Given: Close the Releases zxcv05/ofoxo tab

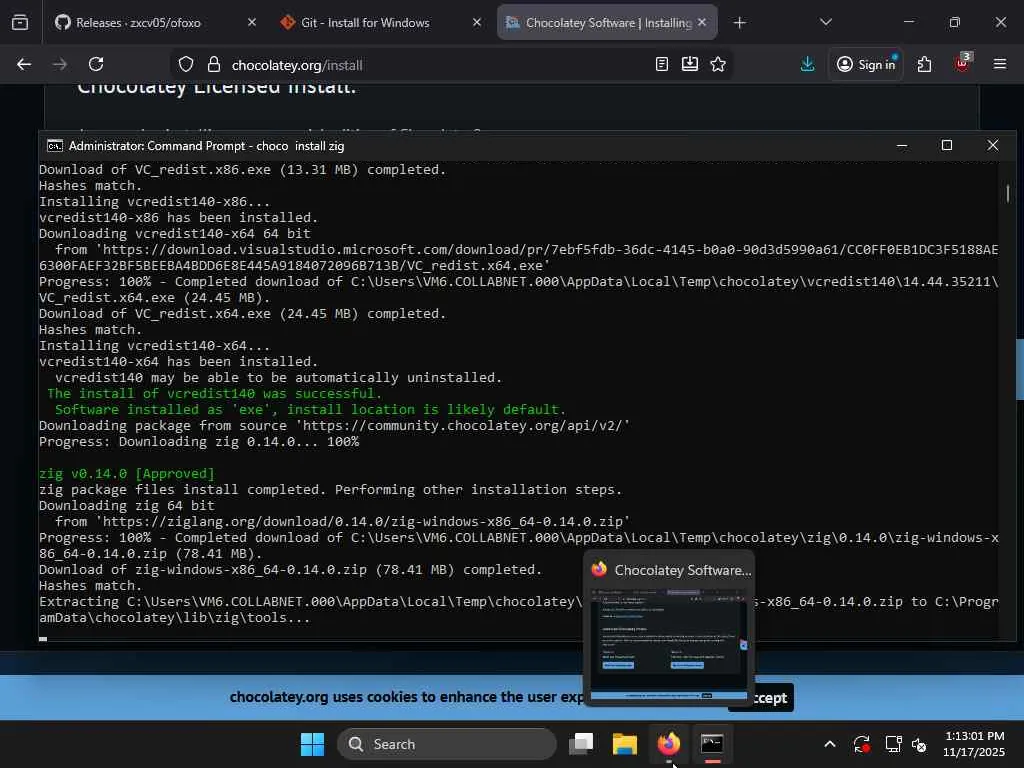Looking at the screenshot, I should [252, 22].
